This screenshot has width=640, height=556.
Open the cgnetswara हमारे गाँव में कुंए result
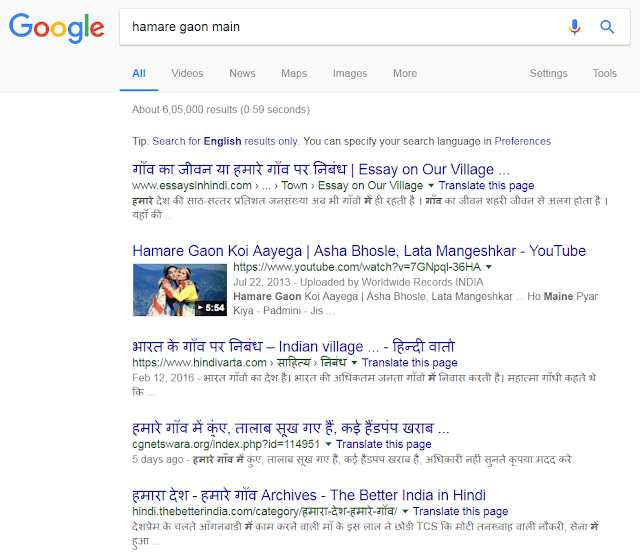point(291,428)
